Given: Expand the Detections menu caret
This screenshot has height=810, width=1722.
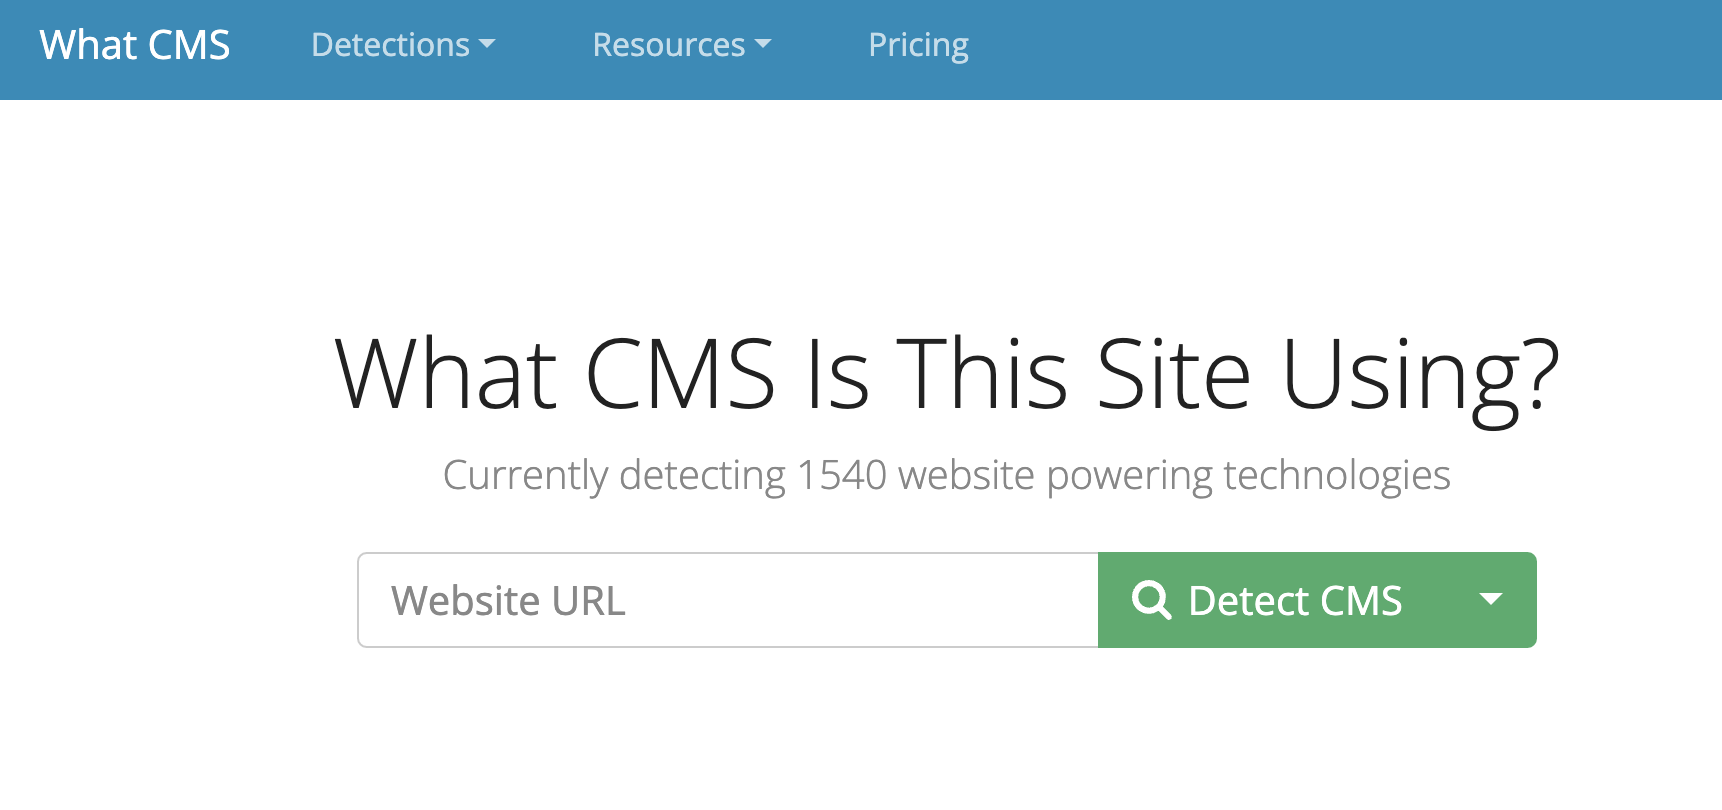Looking at the screenshot, I should pos(487,44).
